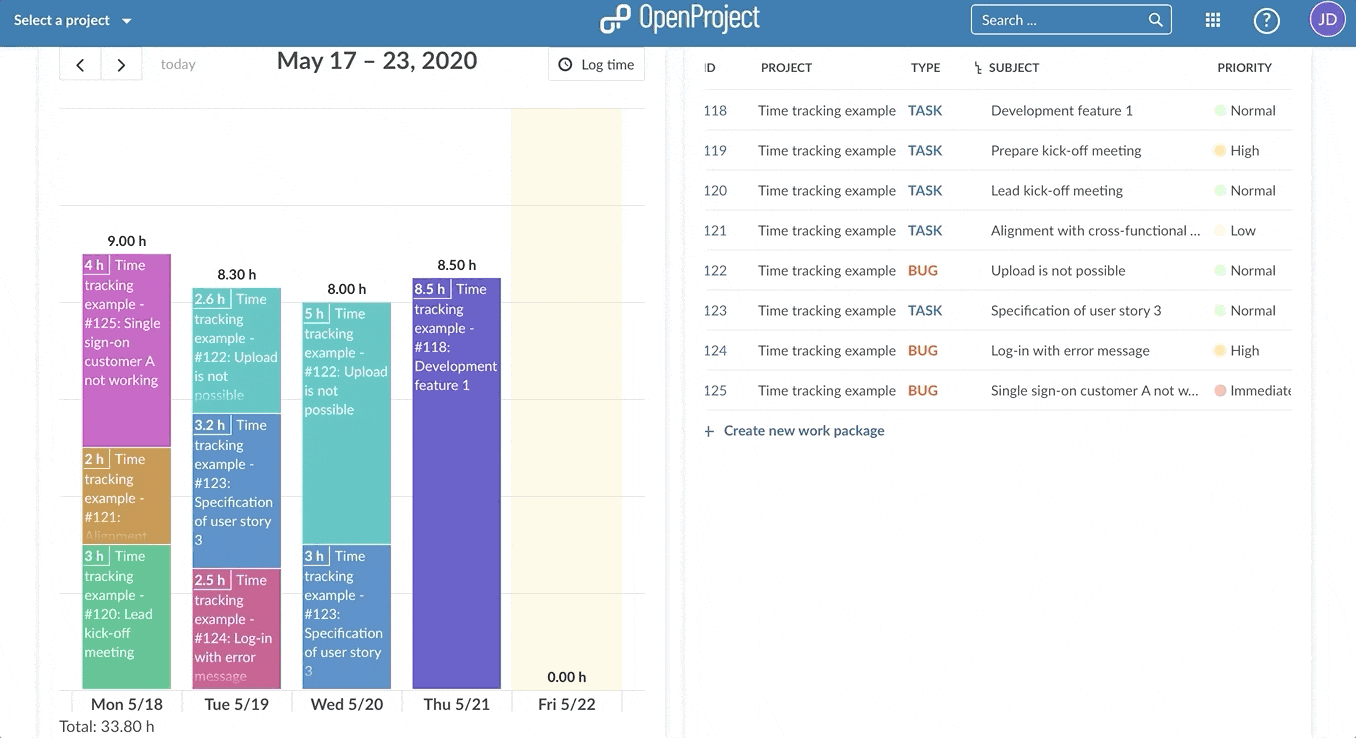1356x738 pixels.
Task: Go to next week arrow
Action: 121,65
